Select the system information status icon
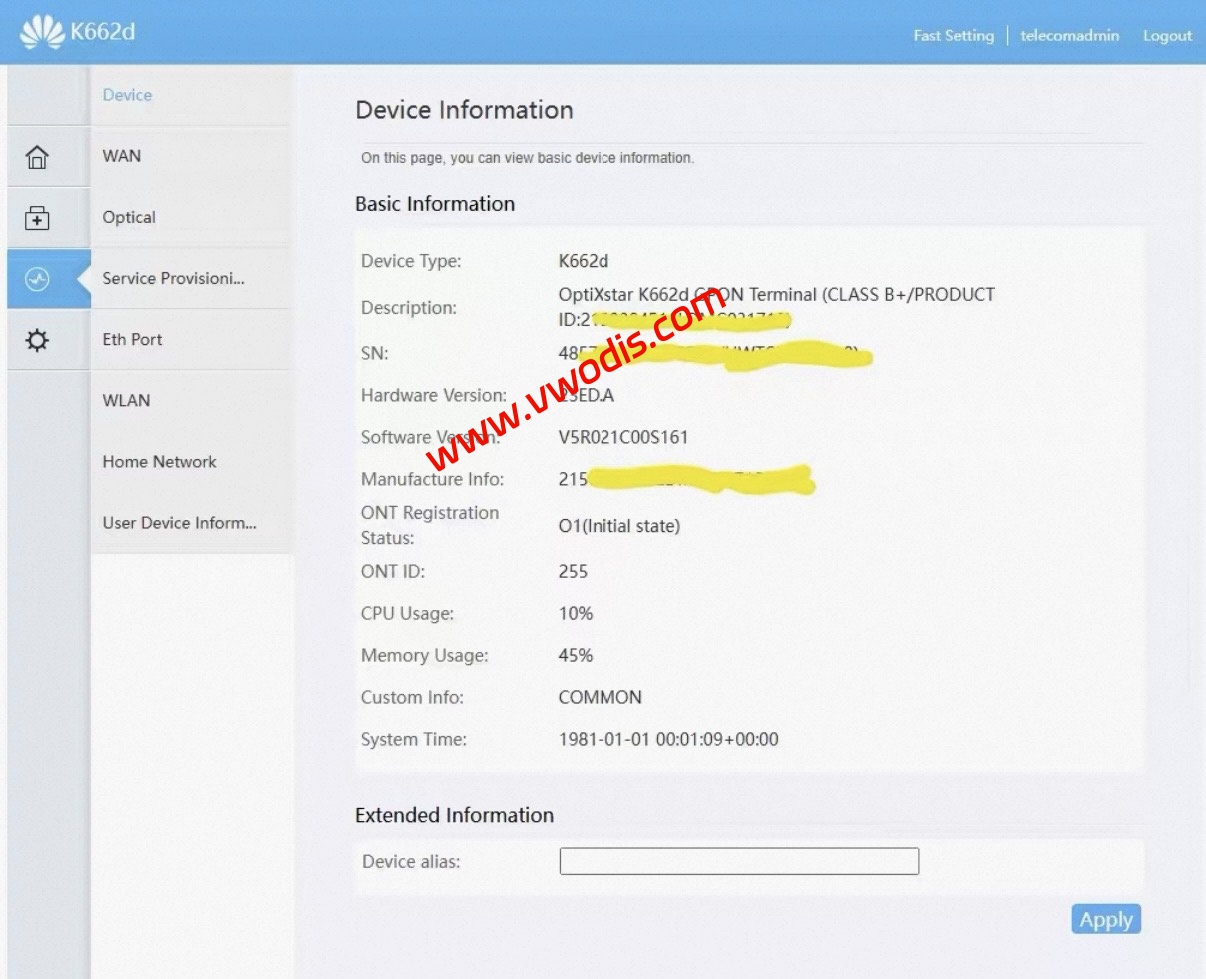The width and height of the screenshot is (1206, 979). point(37,279)
